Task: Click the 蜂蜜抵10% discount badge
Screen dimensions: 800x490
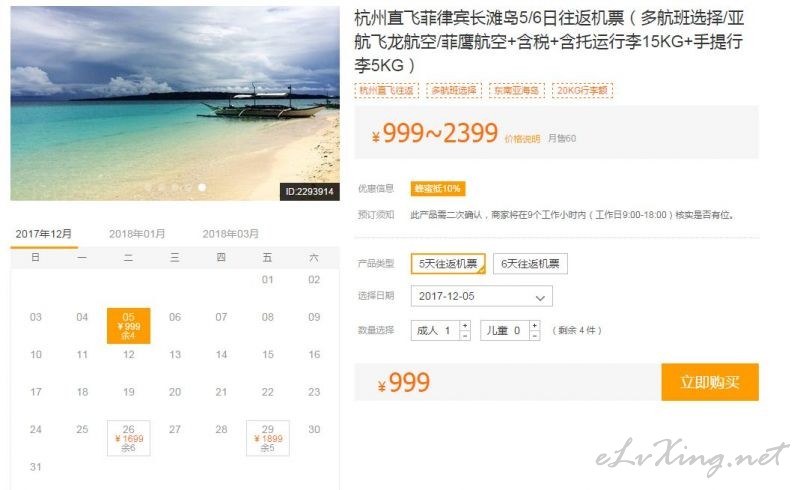Action: coord(438,188)
